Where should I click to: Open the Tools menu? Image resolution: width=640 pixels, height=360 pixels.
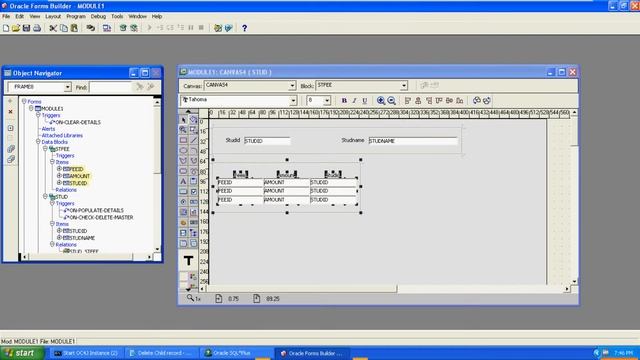pos(117,16)
